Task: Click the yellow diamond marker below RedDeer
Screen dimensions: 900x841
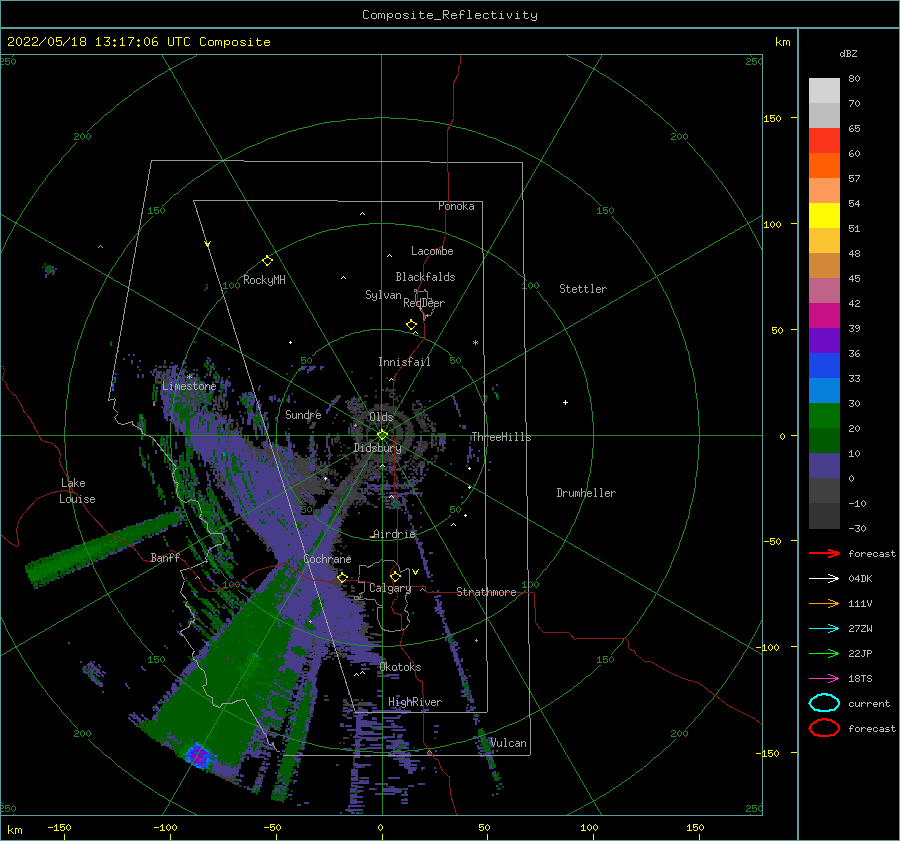Action: 412,325
